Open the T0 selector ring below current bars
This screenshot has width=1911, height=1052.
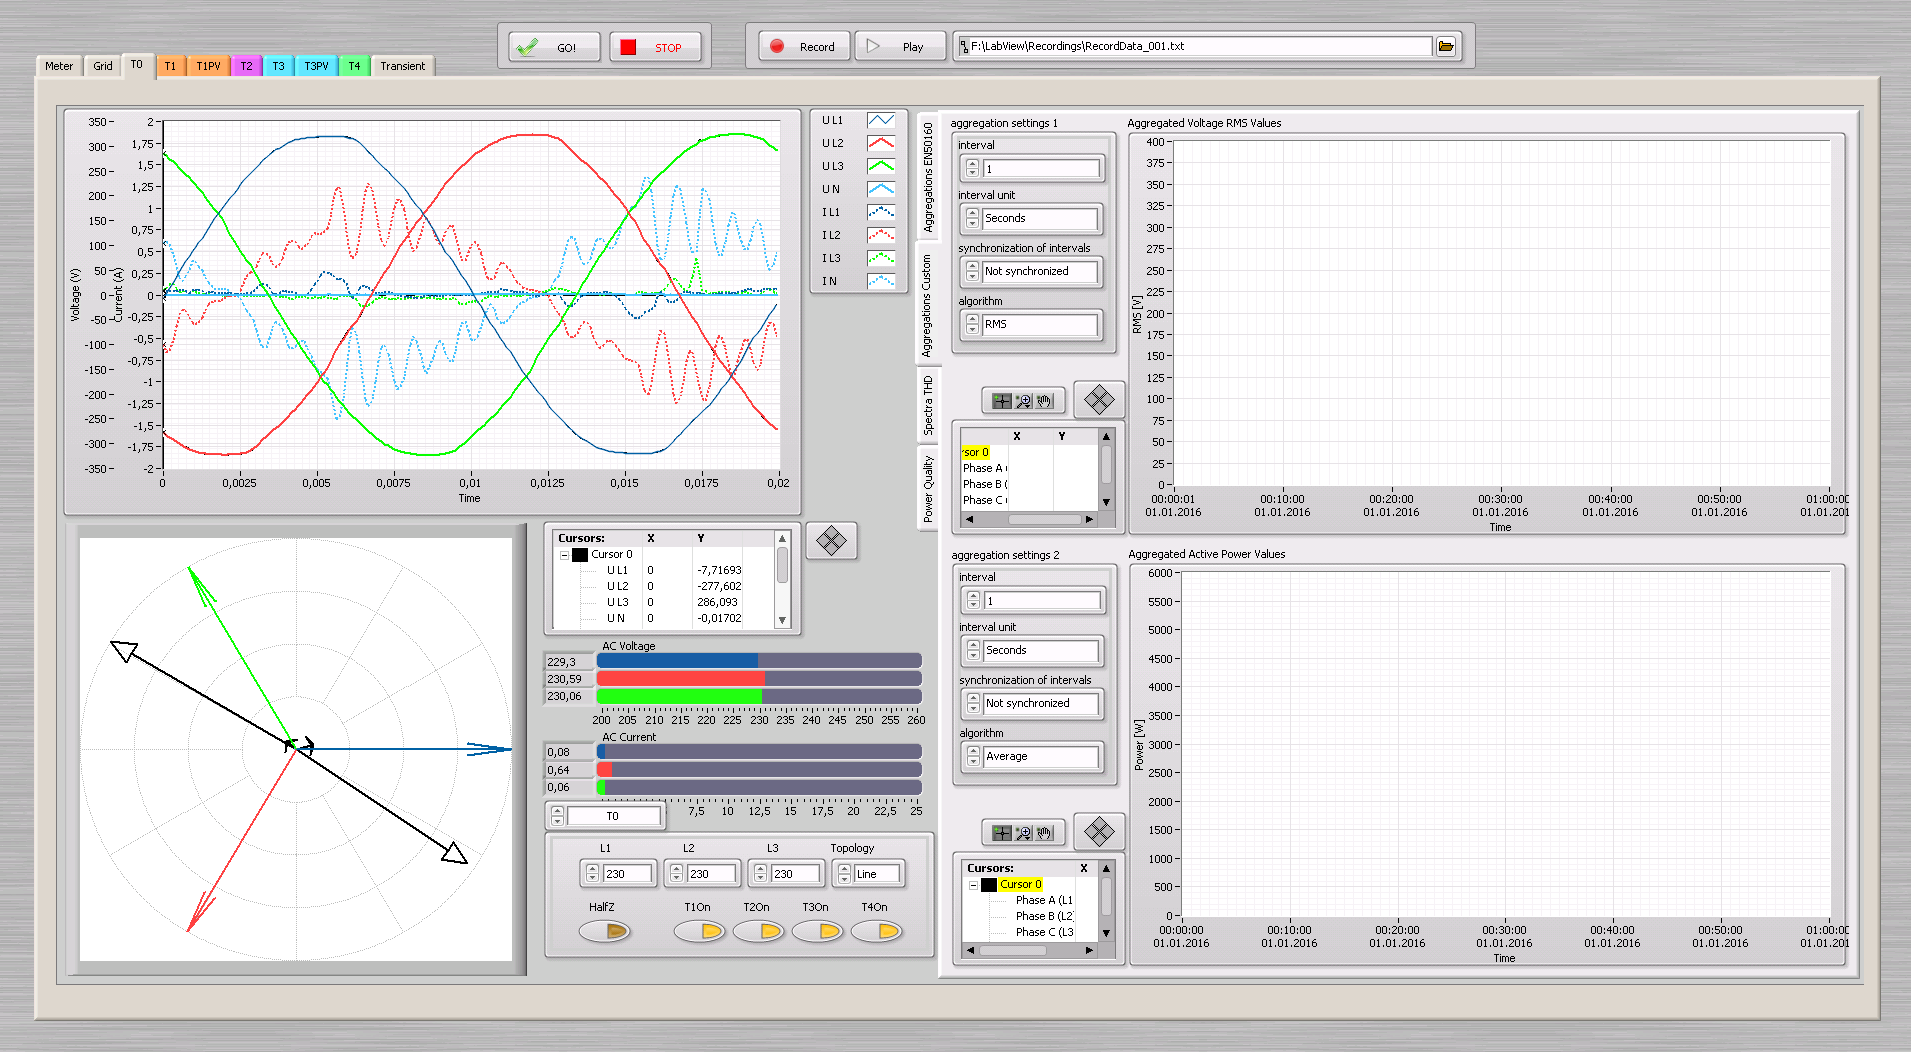[x=613, y=816]
